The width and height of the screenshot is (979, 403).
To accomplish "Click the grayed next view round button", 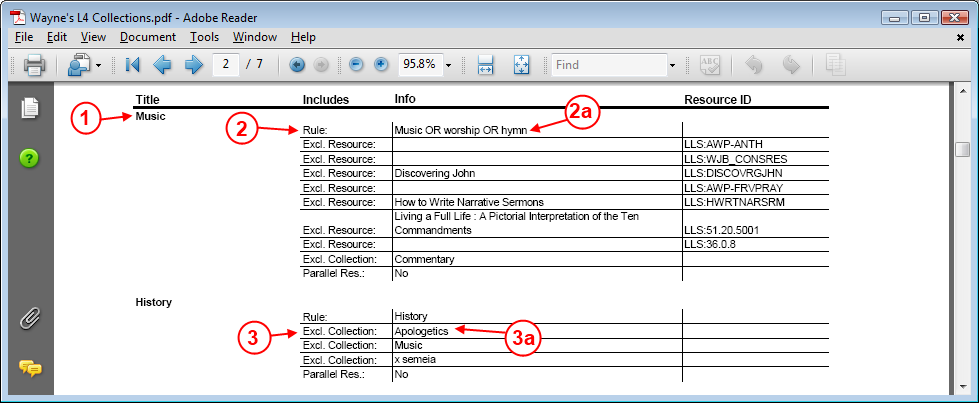I will tap(321, 64).
